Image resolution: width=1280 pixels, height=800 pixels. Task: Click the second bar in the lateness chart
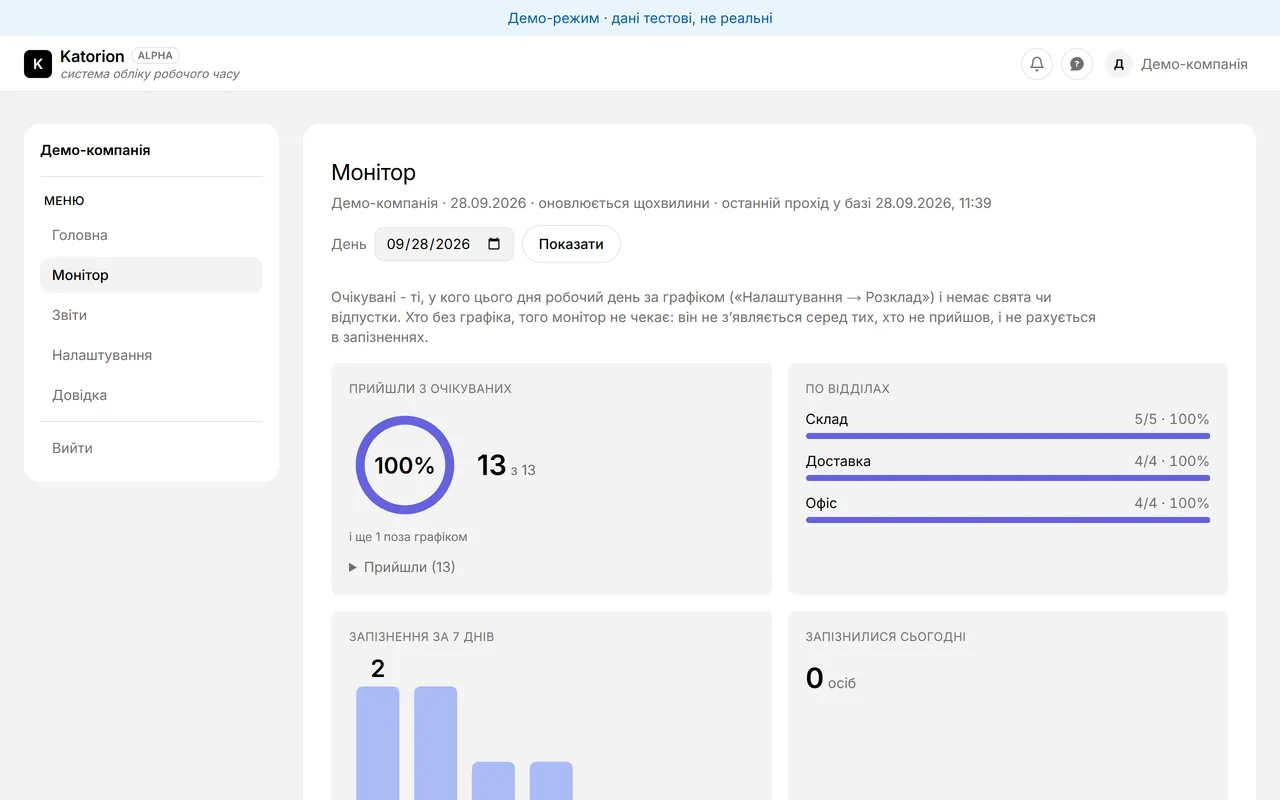coord(436,743)
